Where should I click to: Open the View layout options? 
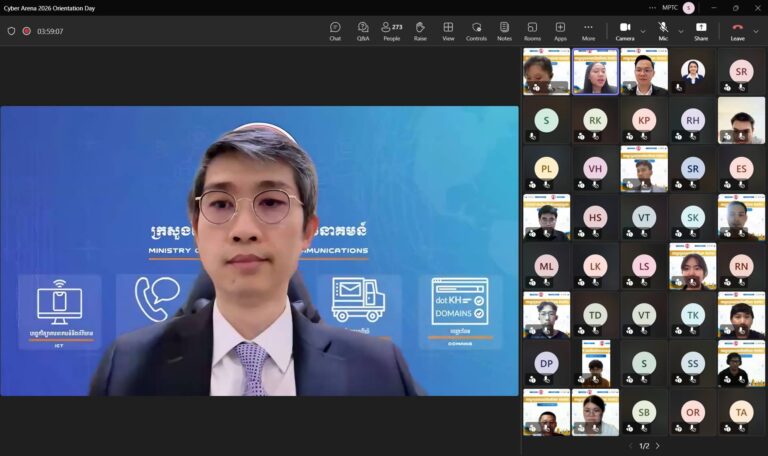coord(448,31)
